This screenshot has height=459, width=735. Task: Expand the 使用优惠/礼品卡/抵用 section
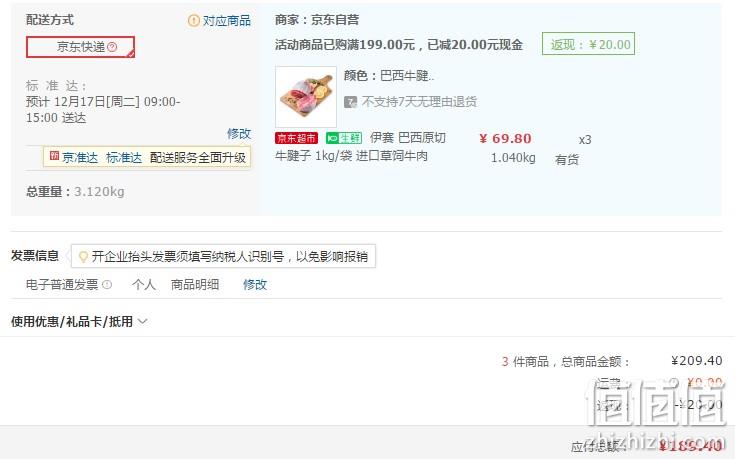point(79,322)
